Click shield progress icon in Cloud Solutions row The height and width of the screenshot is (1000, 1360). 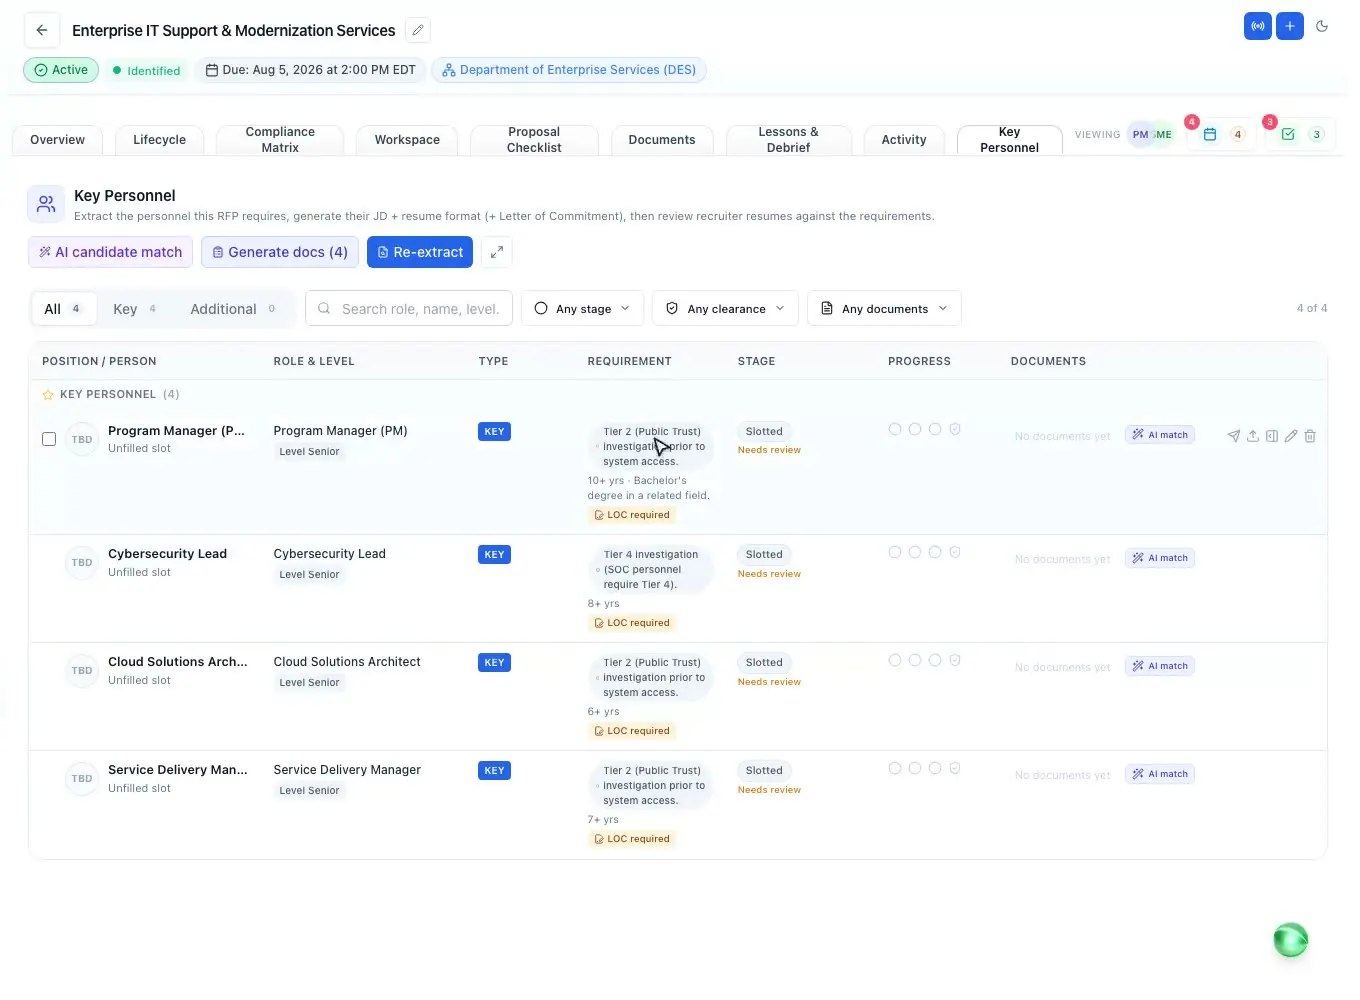[955, 660]
